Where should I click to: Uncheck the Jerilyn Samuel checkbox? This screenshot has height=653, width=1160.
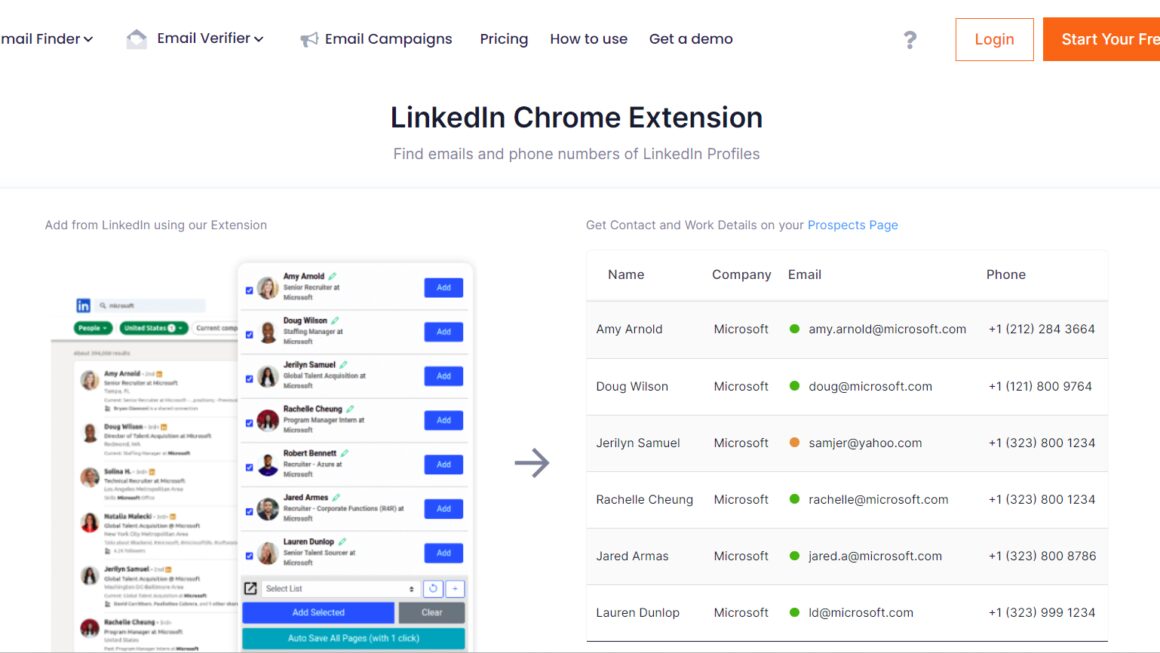(x=249, y=379)
